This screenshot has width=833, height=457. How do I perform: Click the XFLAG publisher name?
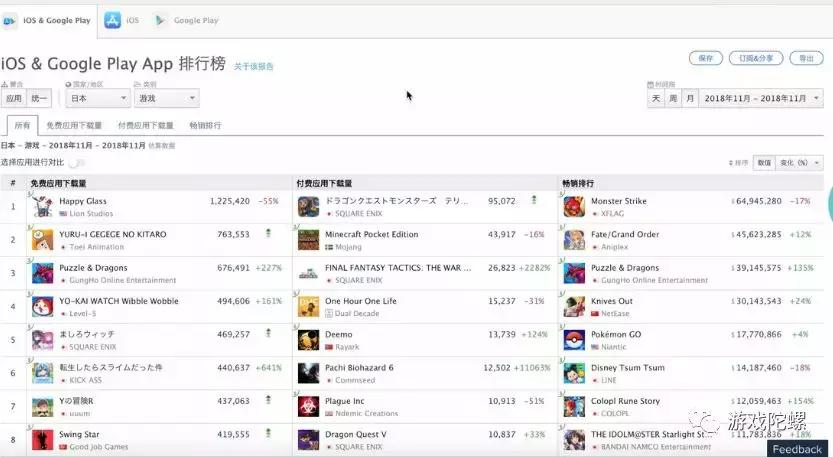pyautogui.click(x=613, y=214)
